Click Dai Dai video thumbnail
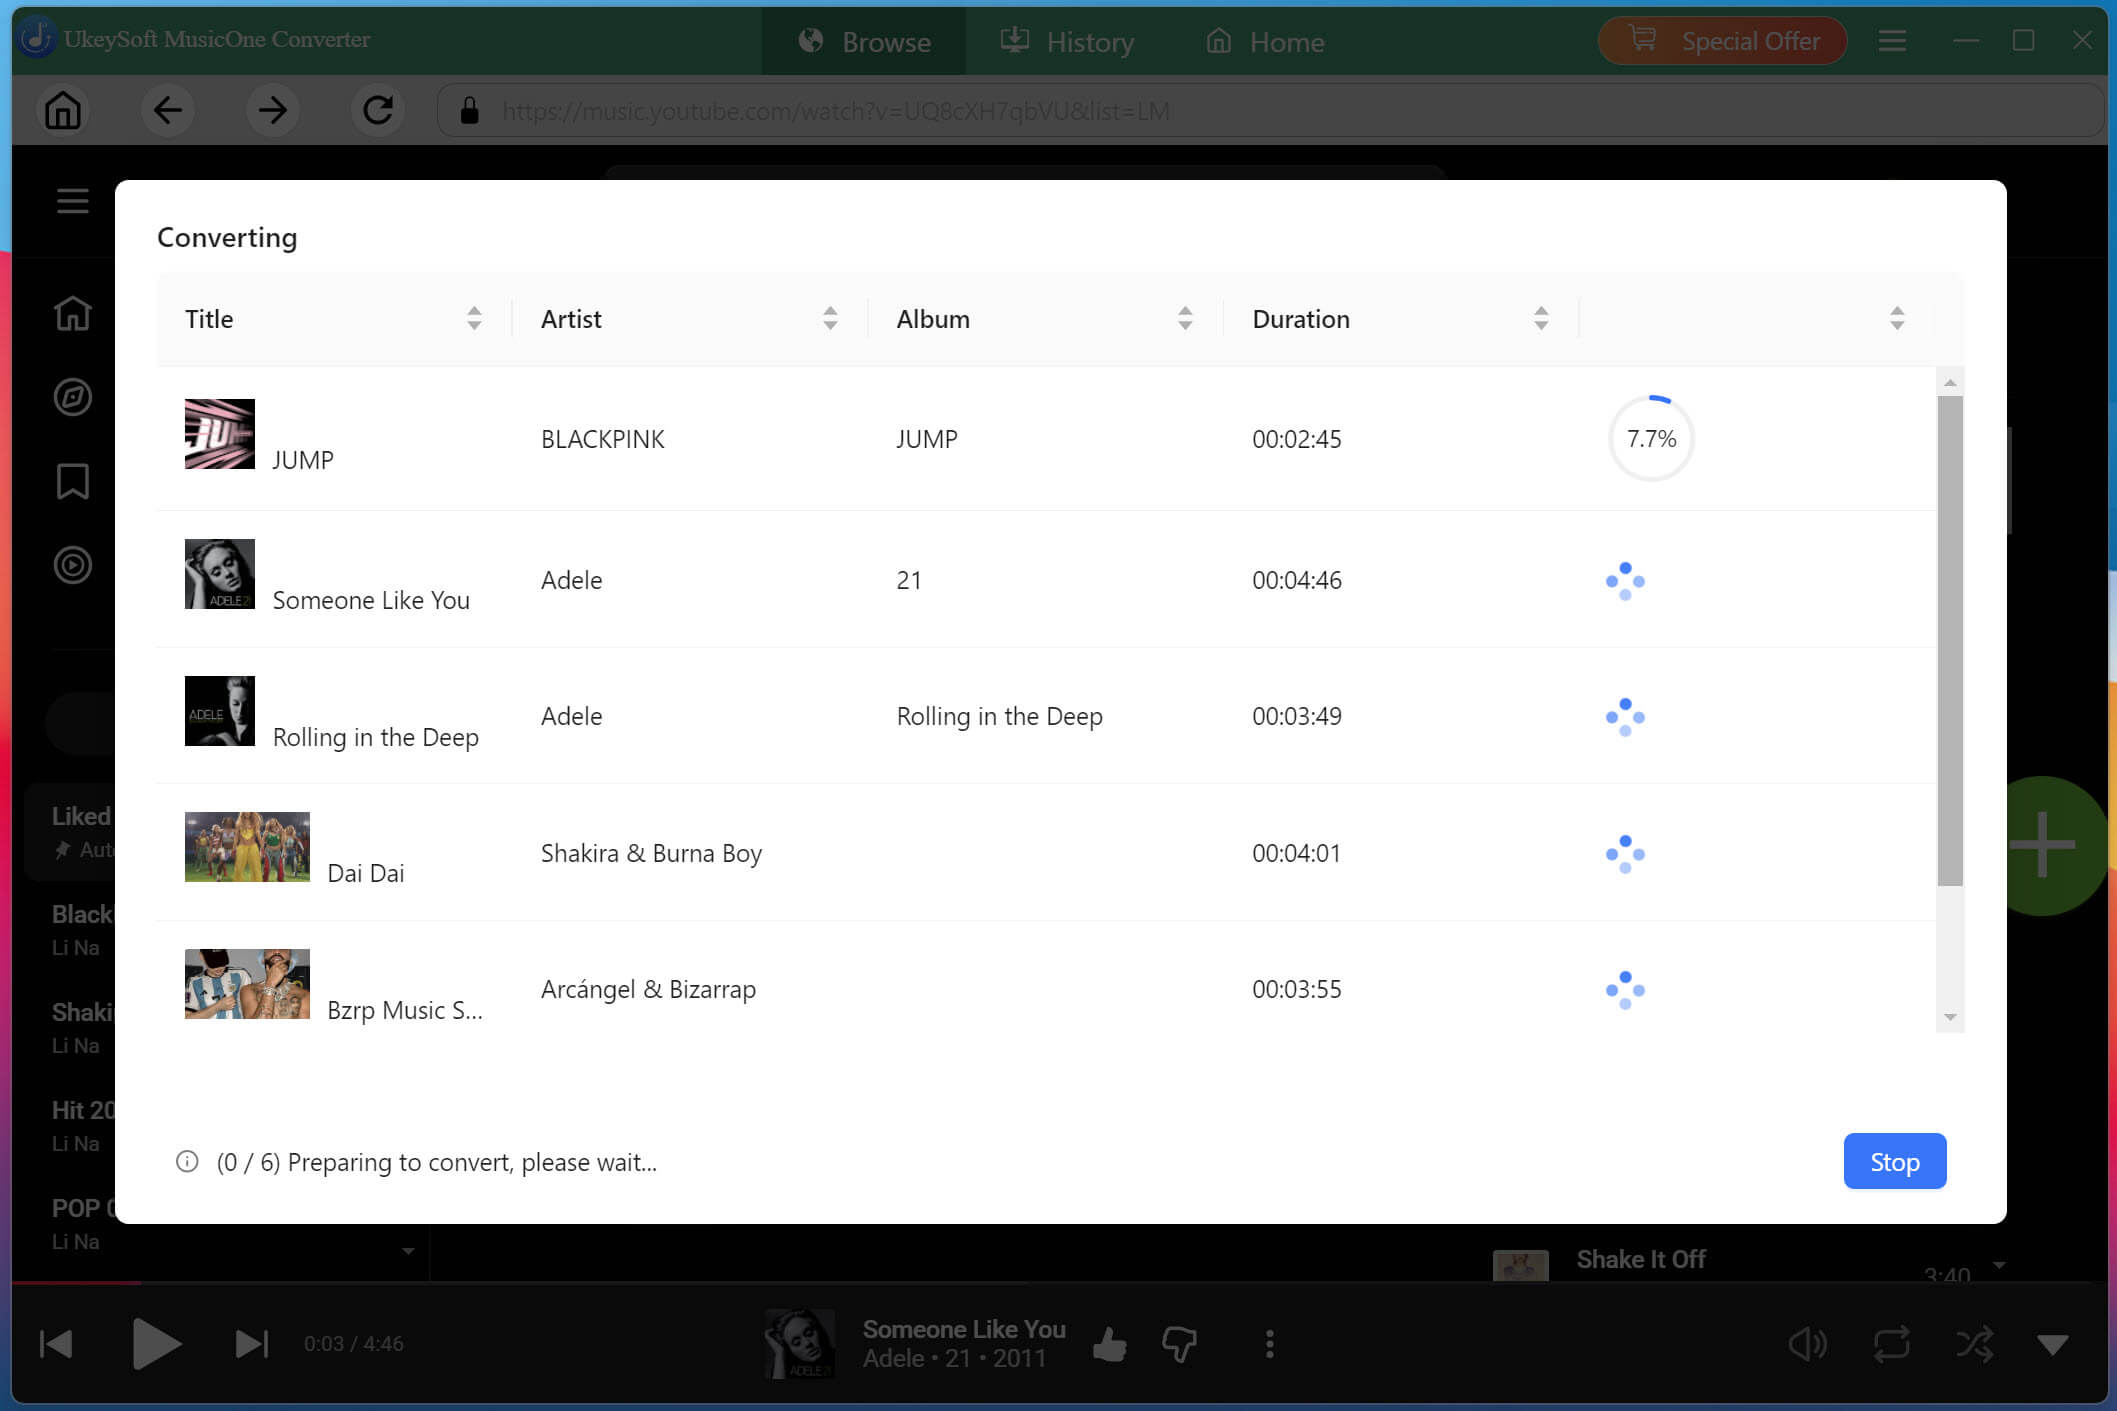 click(247, 847)
